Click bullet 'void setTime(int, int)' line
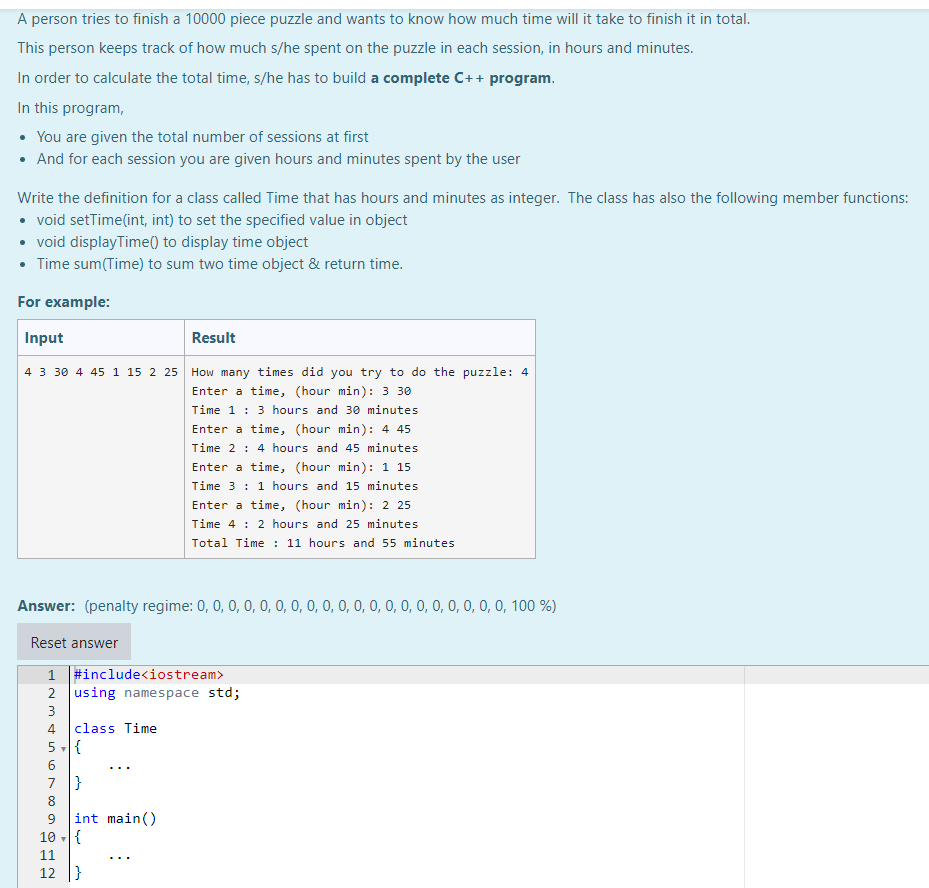This screenshot has height=888, width=929. pos(222,220)
